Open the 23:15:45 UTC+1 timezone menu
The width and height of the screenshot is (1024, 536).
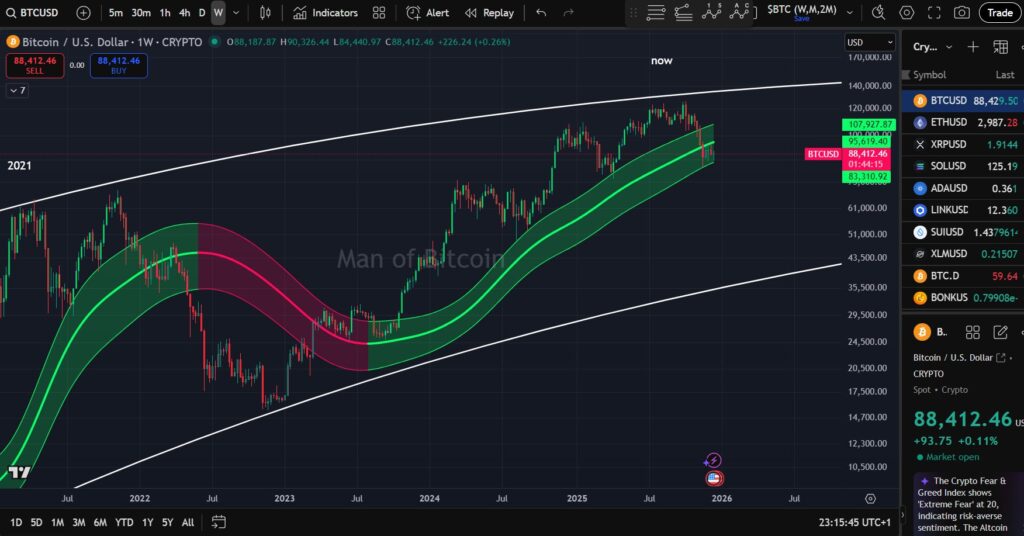(x=854, y=522)
